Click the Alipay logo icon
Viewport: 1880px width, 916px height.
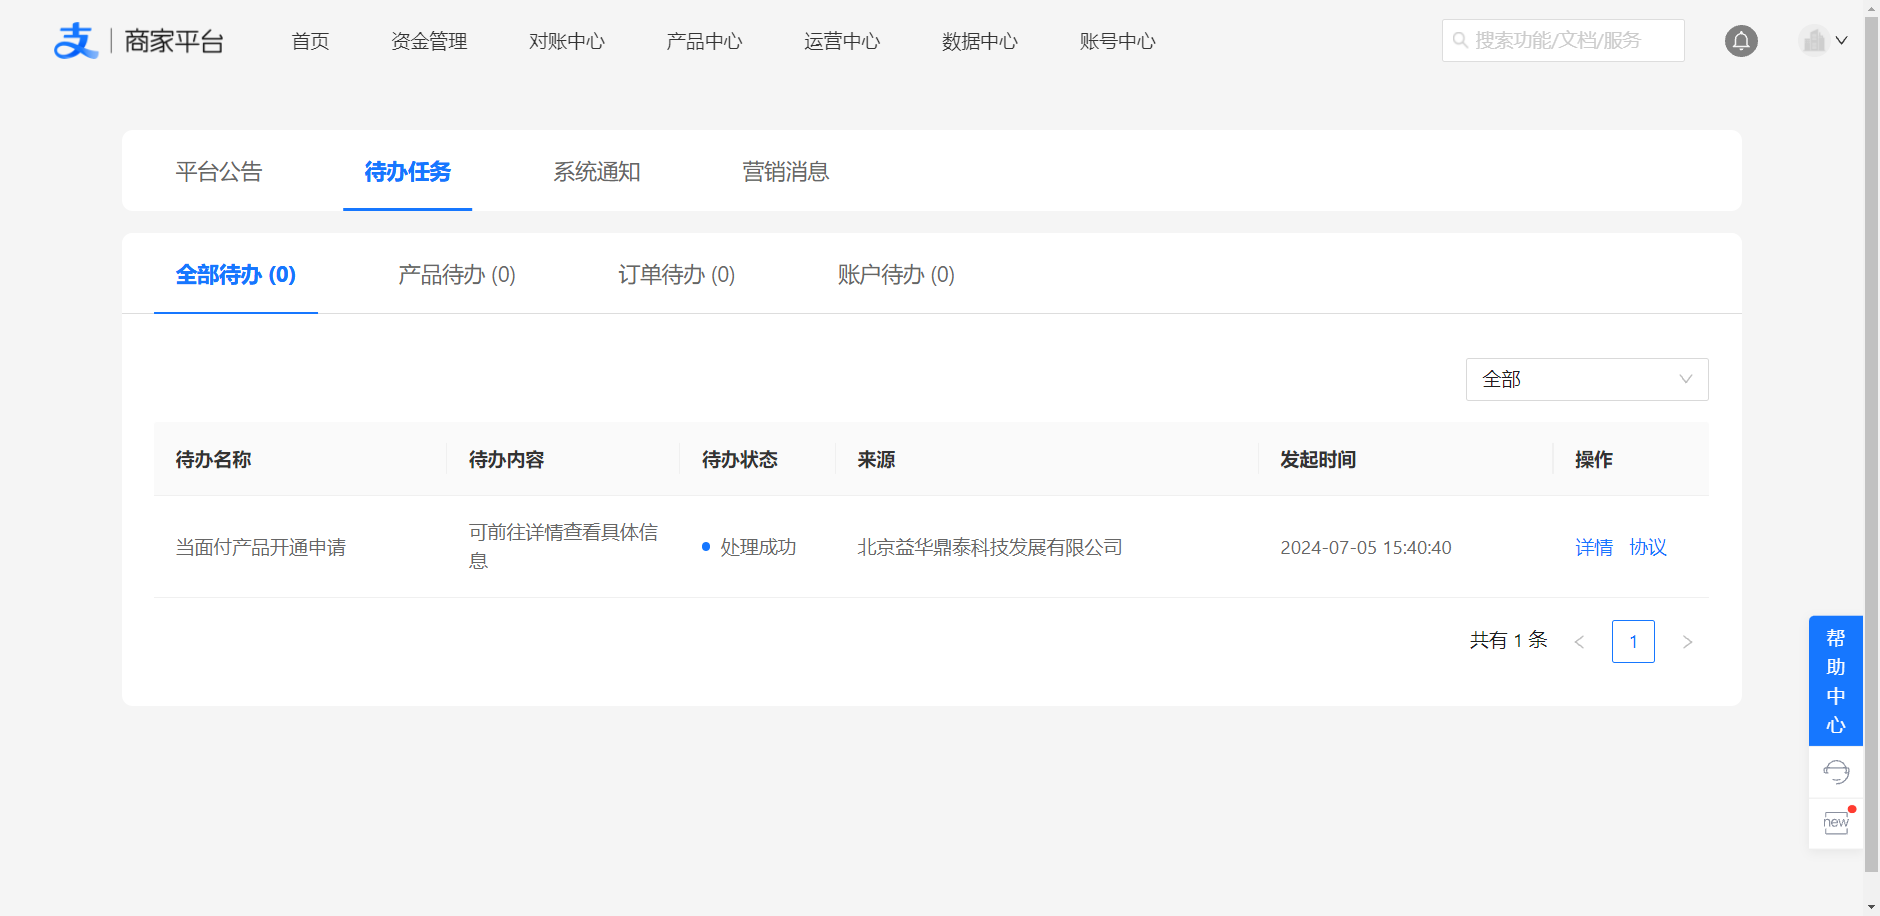pos(76,41)
